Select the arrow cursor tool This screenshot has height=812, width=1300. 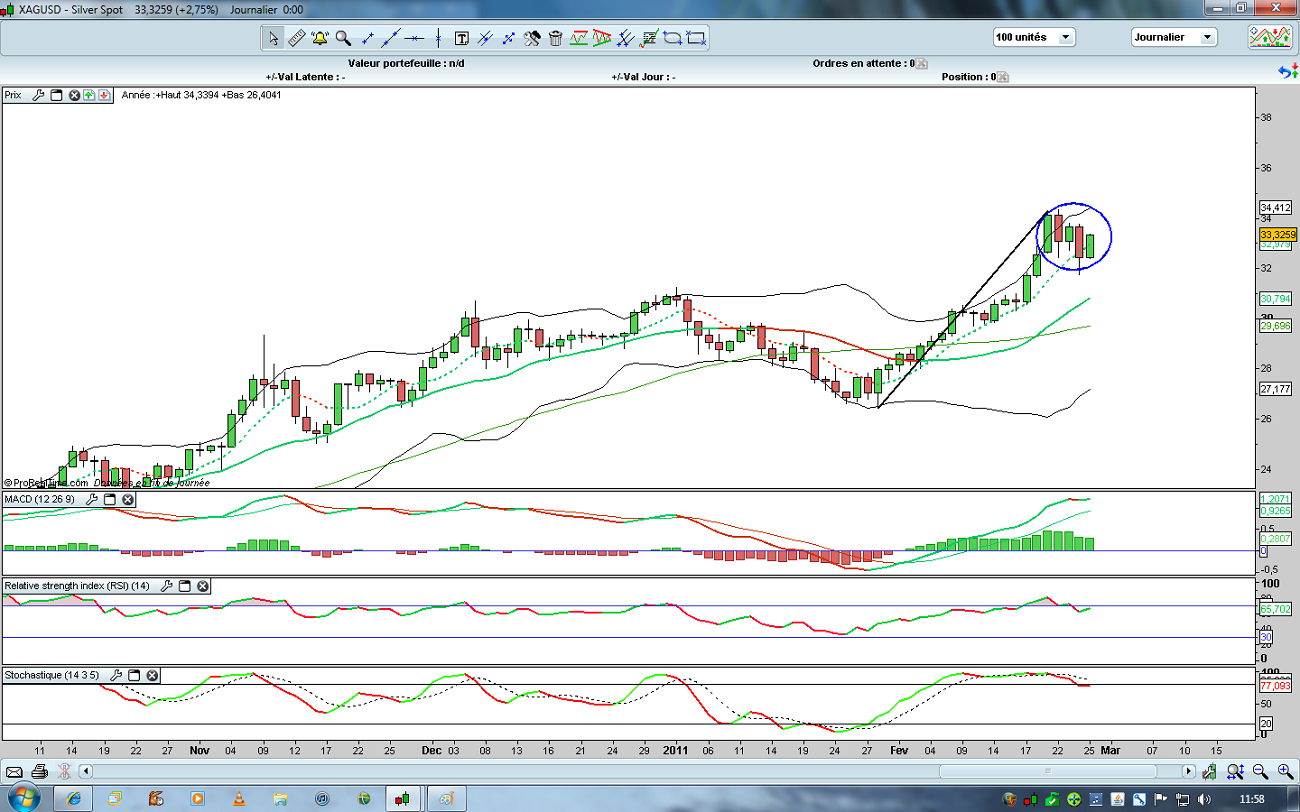pos(273,38)
